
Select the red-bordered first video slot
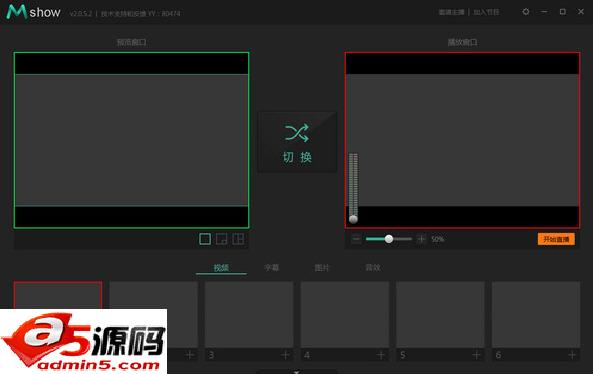58,295
